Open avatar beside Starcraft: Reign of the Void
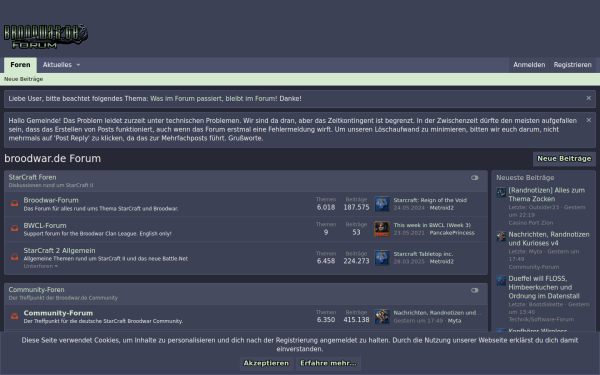 click(x=382, y=204)
